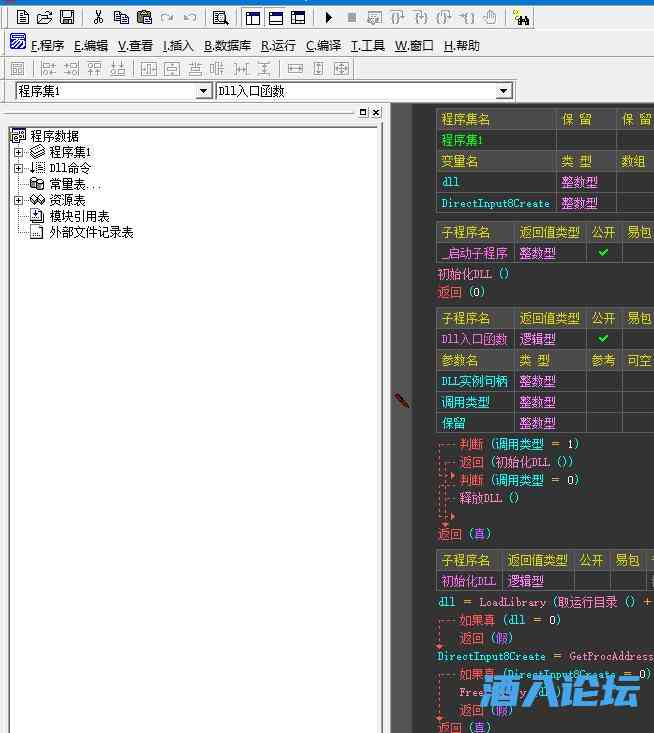Close the side panel with X
The image size is (654, 733).
click(376, 112)
